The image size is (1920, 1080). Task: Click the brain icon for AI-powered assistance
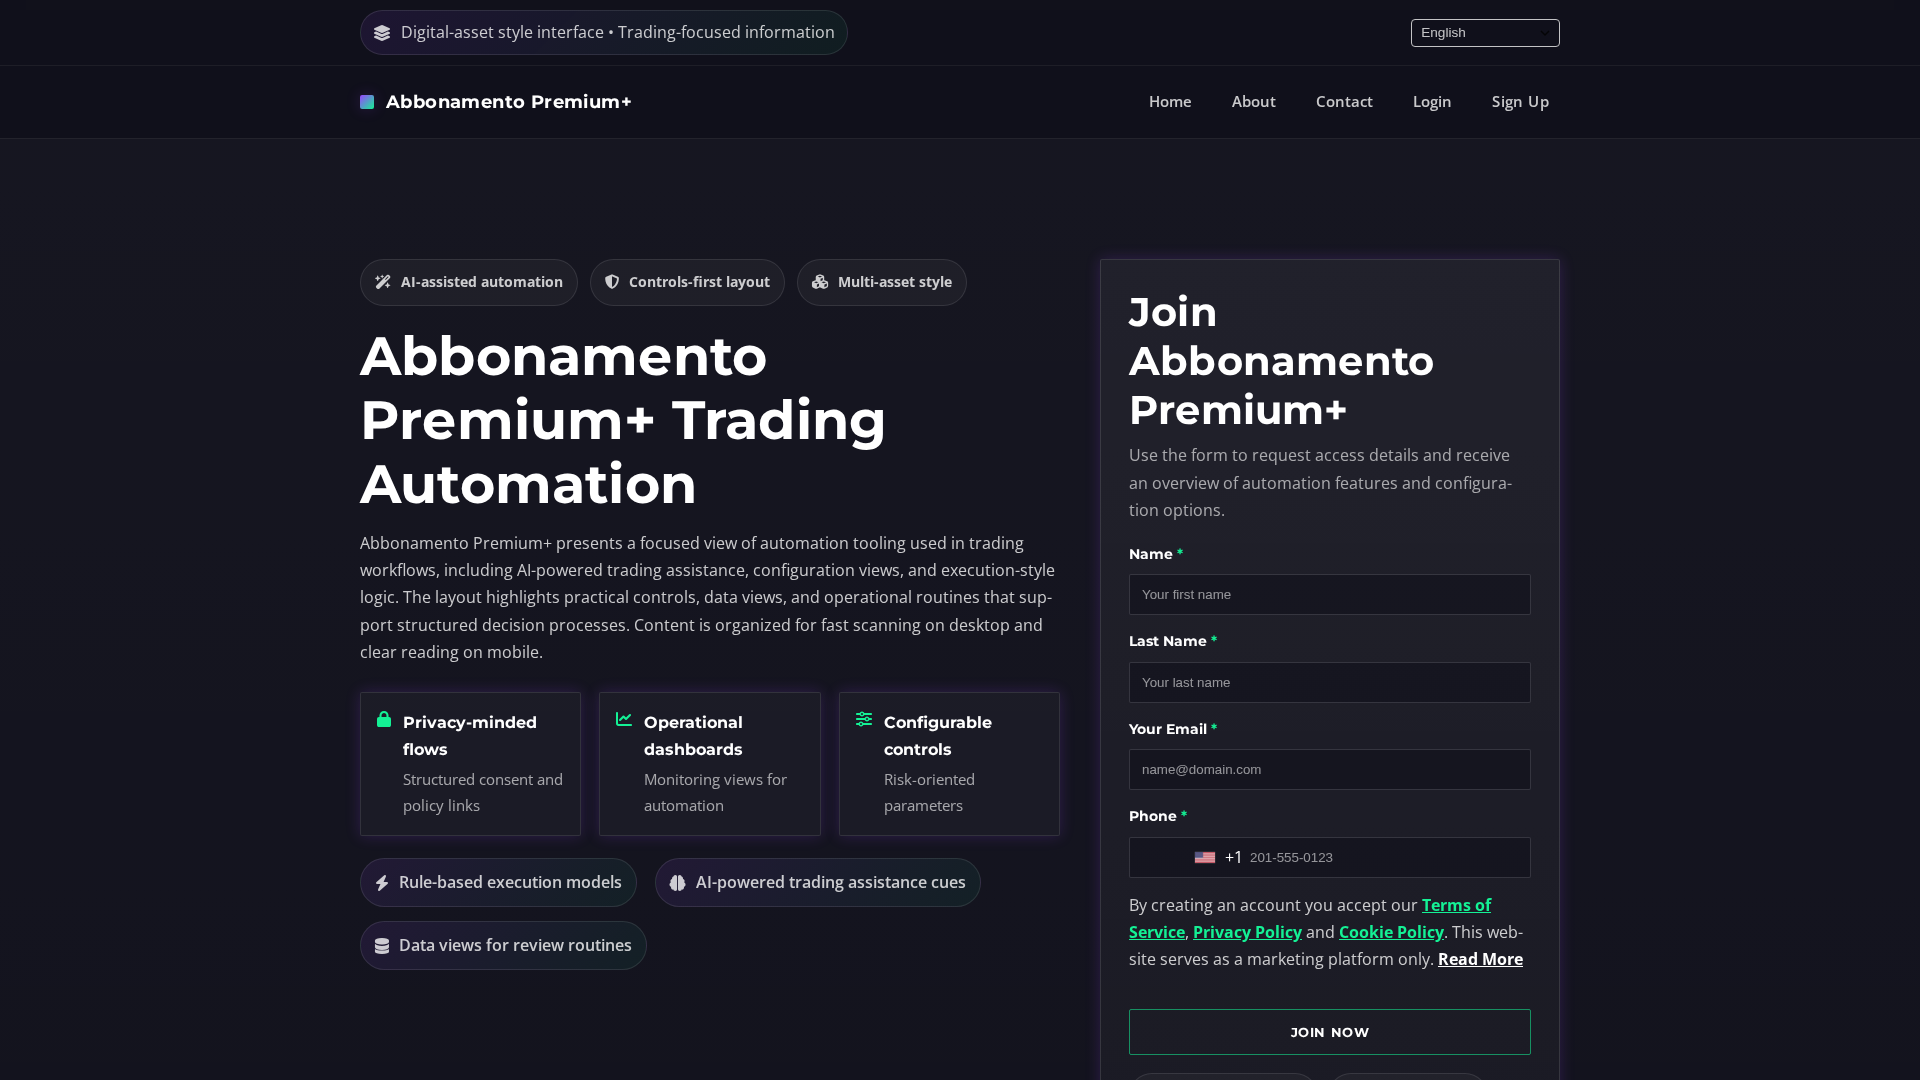point(678,883)
